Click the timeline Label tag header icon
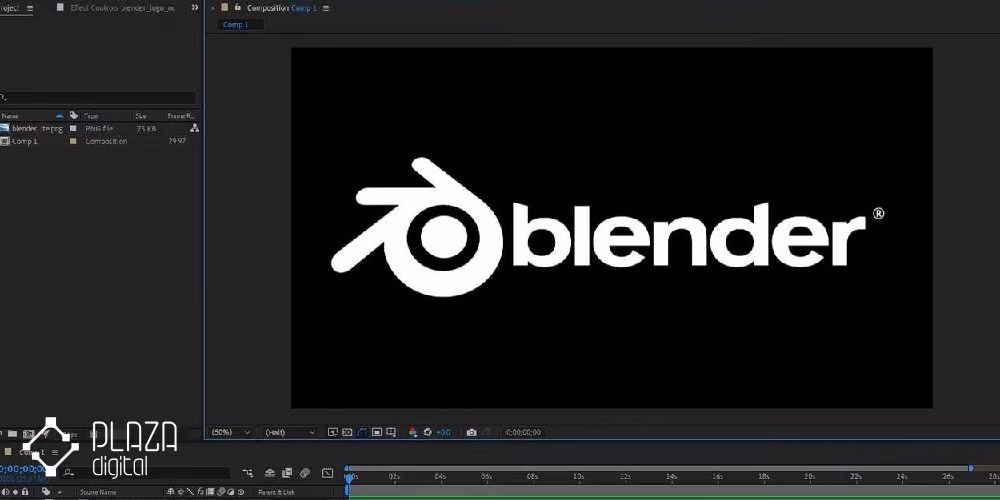The height and width of the screenshot is (500, 1000). coord(46,492)
